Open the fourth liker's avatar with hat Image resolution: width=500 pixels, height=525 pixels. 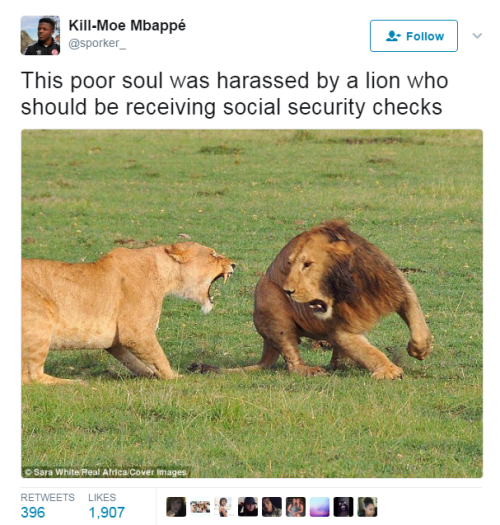pyautogui.click(x=248, y=507)
